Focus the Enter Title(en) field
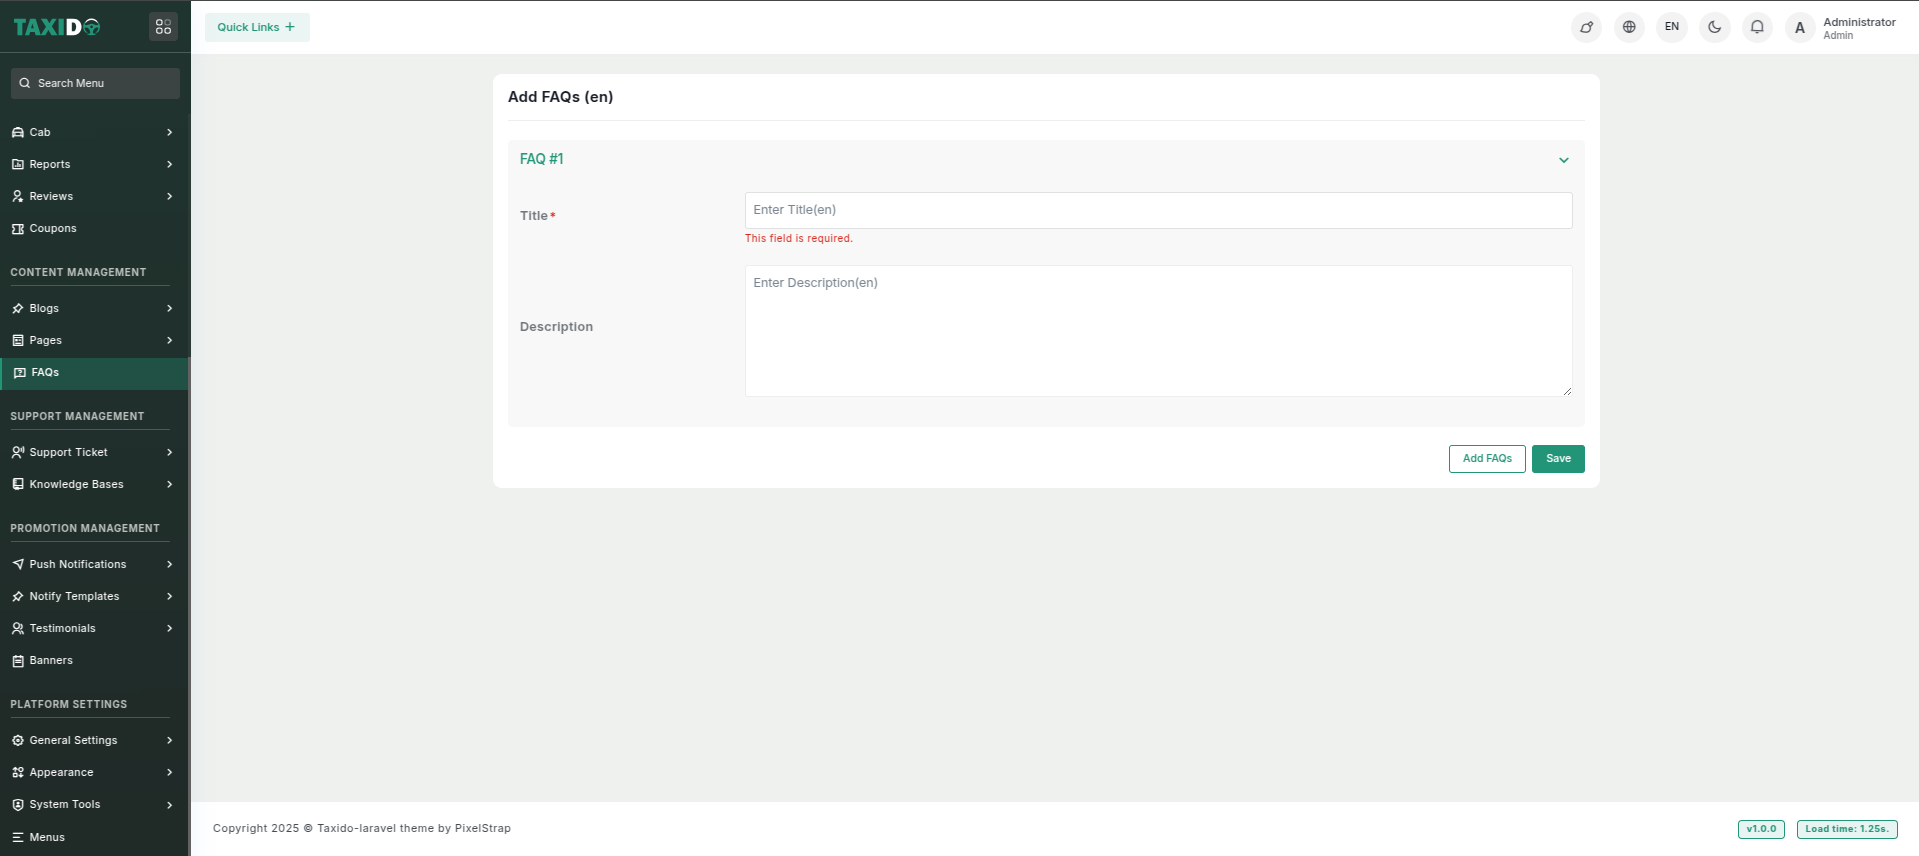Screen dimensions: 1919x856 click(1157, 210)
